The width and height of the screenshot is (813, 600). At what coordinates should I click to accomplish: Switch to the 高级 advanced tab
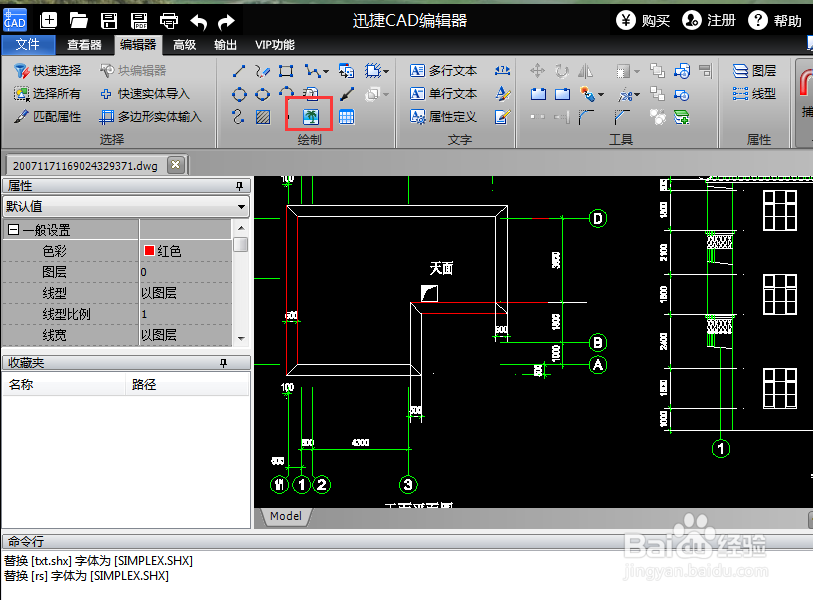point(185,45)
